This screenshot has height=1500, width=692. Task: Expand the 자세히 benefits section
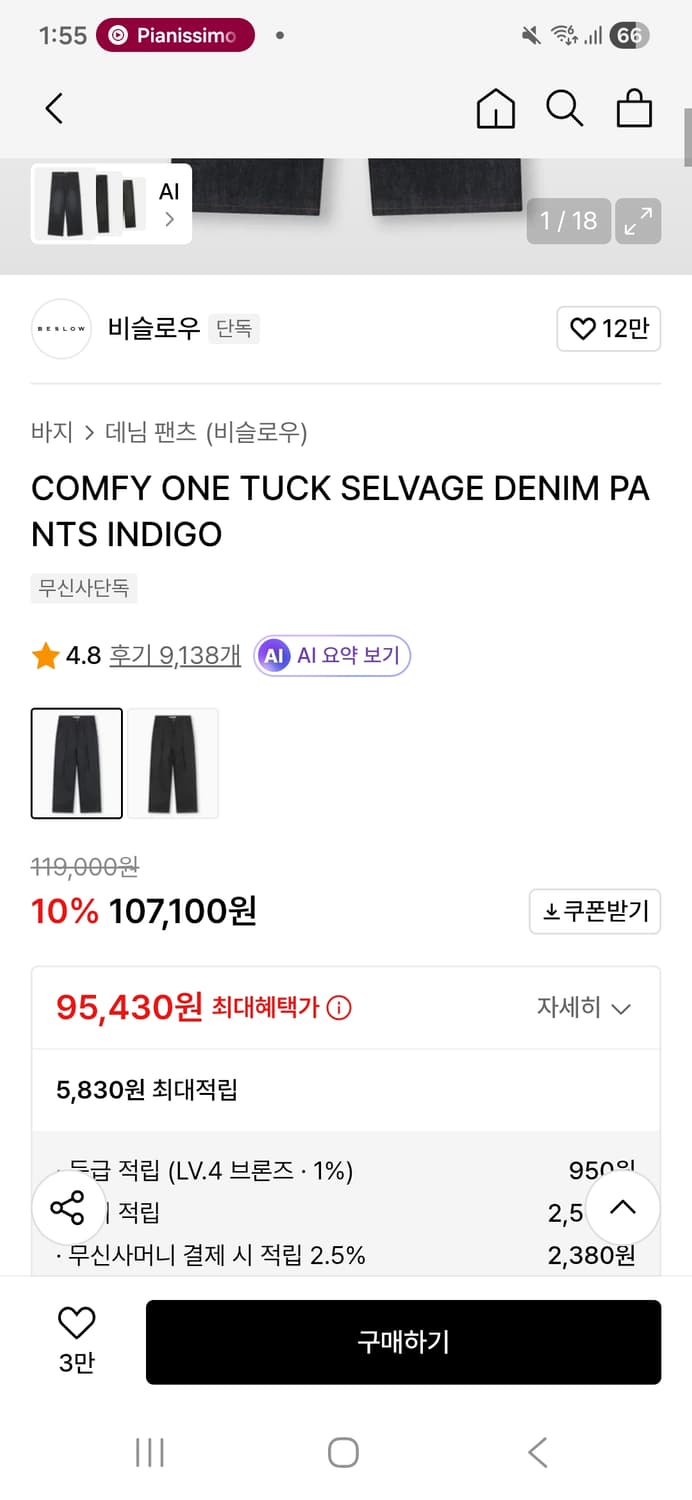pyautogui.click(x=596, y=1008)
